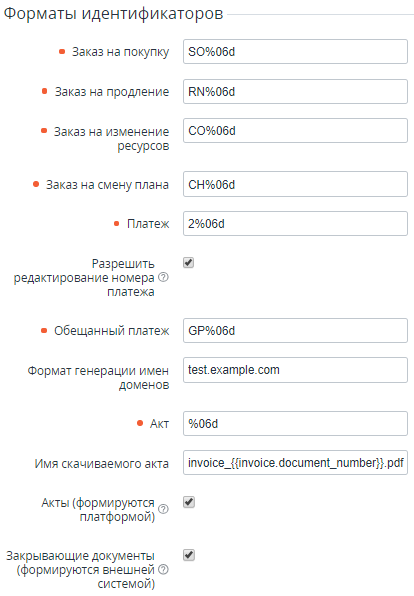
Task: Uncheck Акты (формируются платформой) checkbox
Action: [x=189, y=502]
